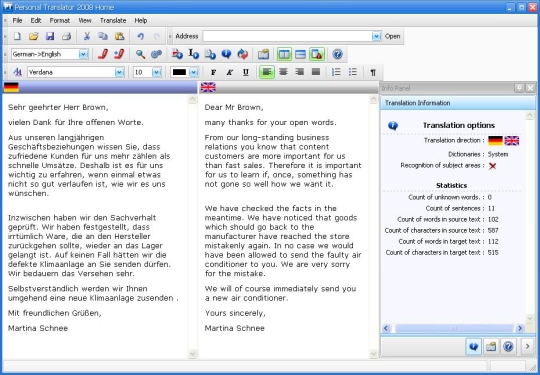
Task: Open a file with the folder icon
Action: pos(33,36)
